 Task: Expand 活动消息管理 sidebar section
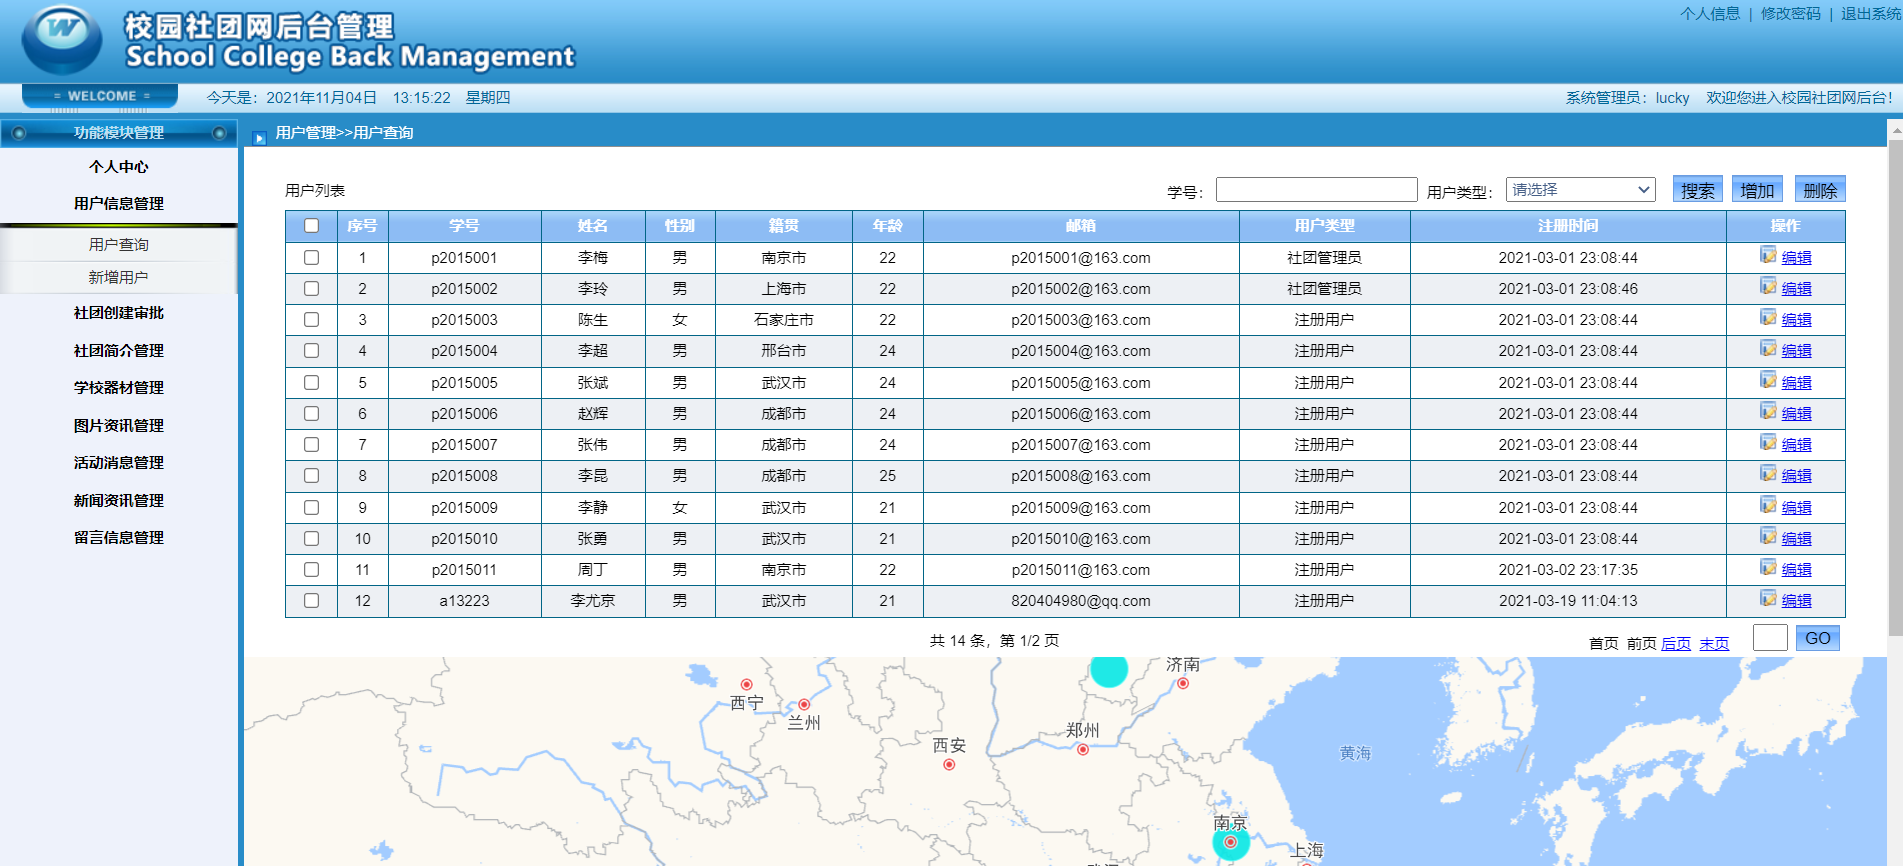click(x=119, y=463)
